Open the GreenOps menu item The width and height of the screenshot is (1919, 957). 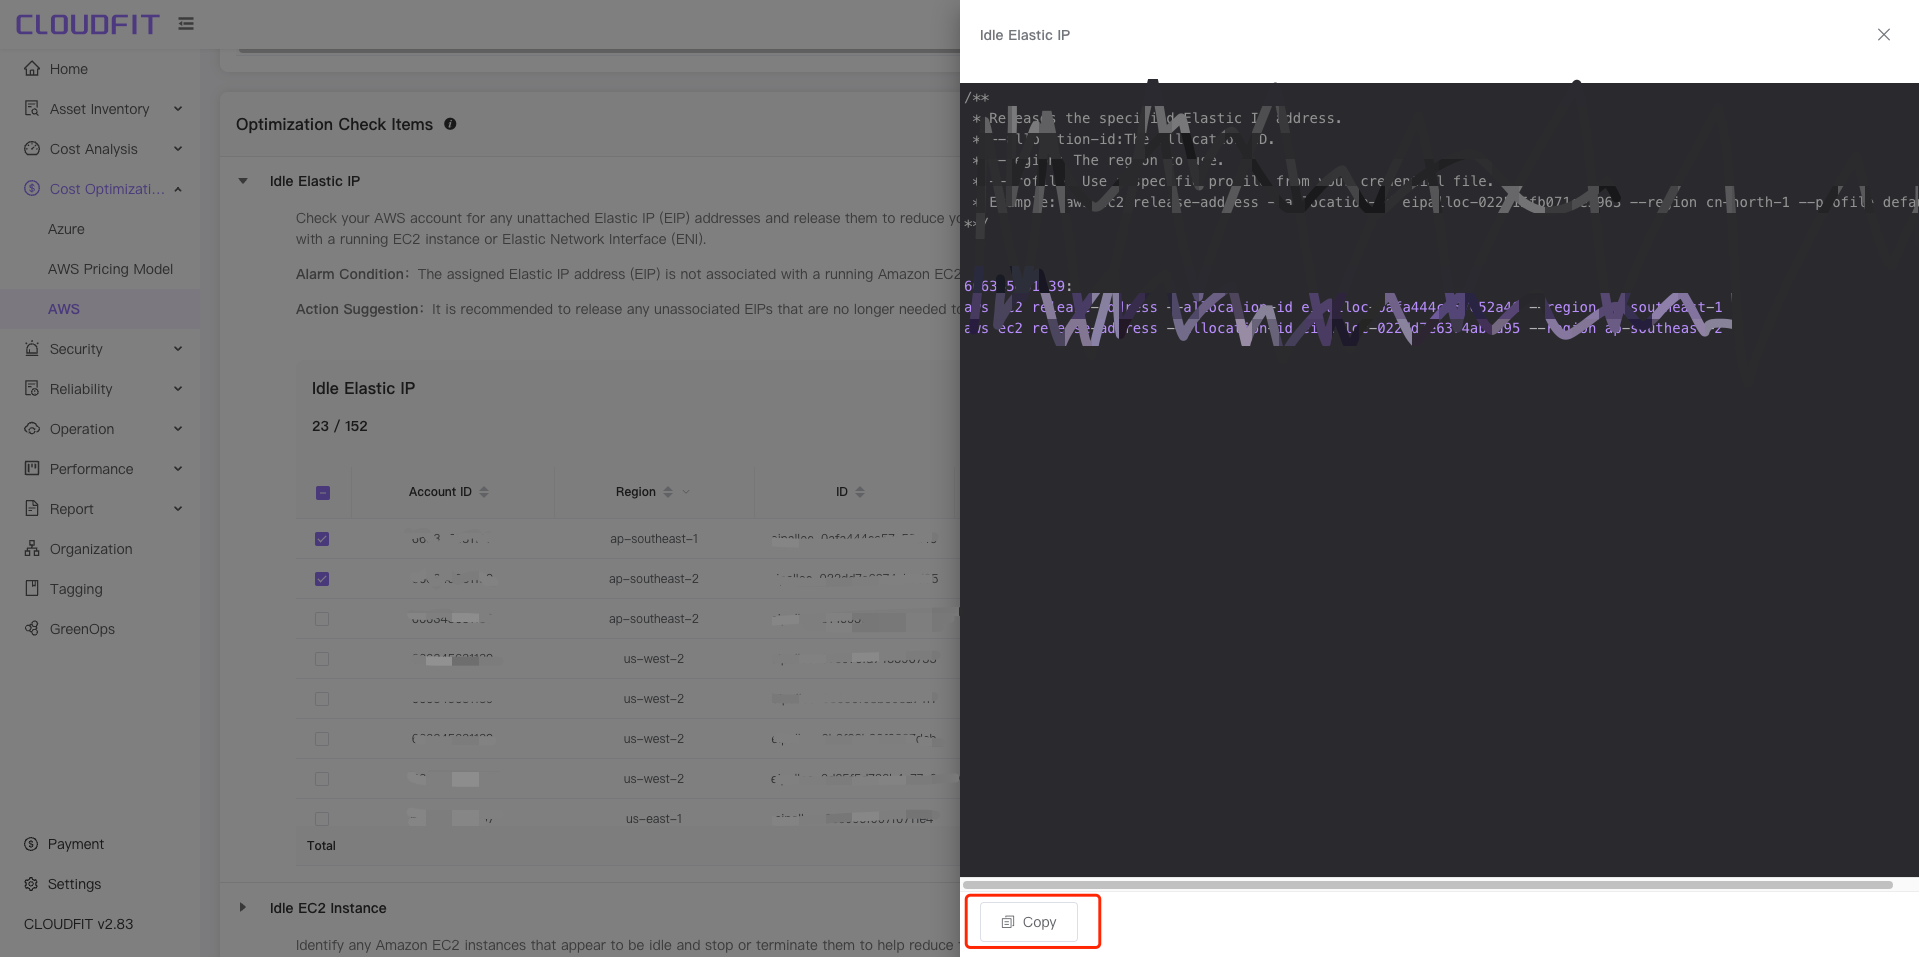click(x=100, y=628)
